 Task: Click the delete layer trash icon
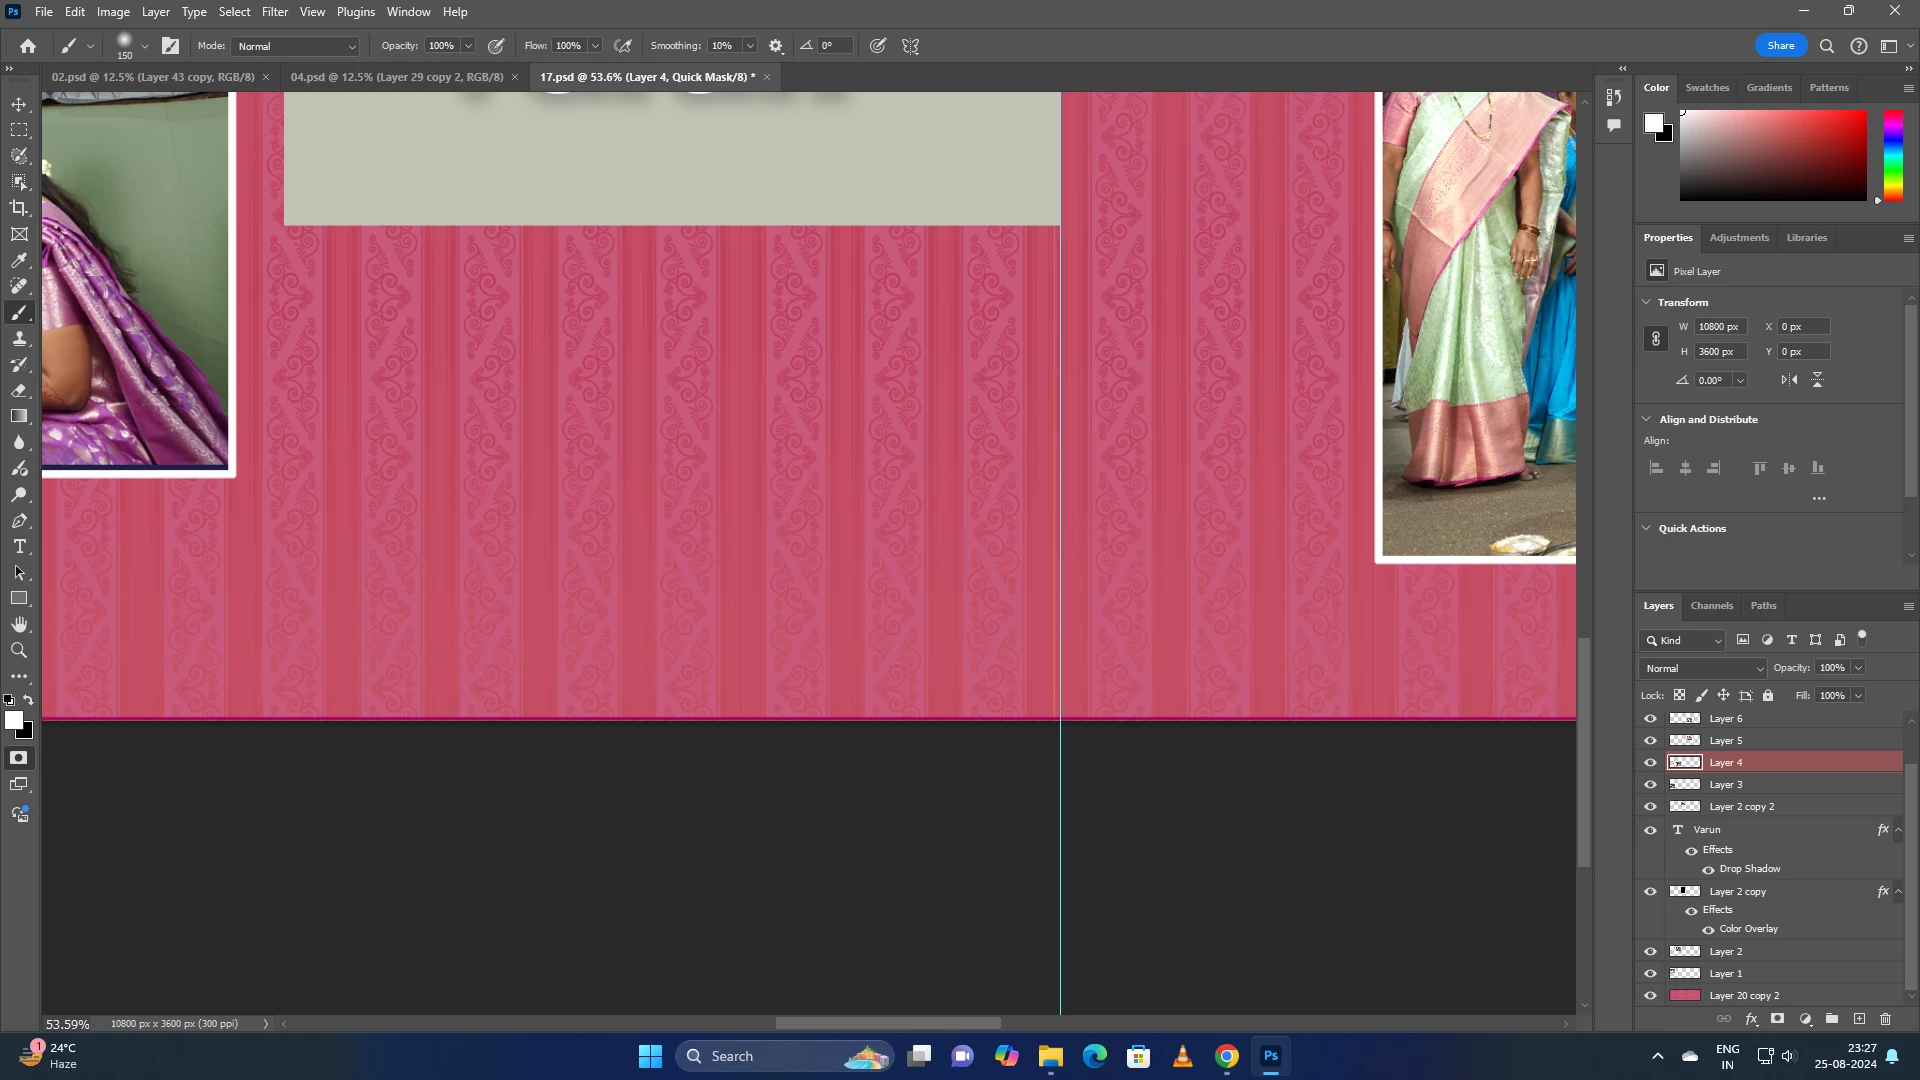1885,1019
